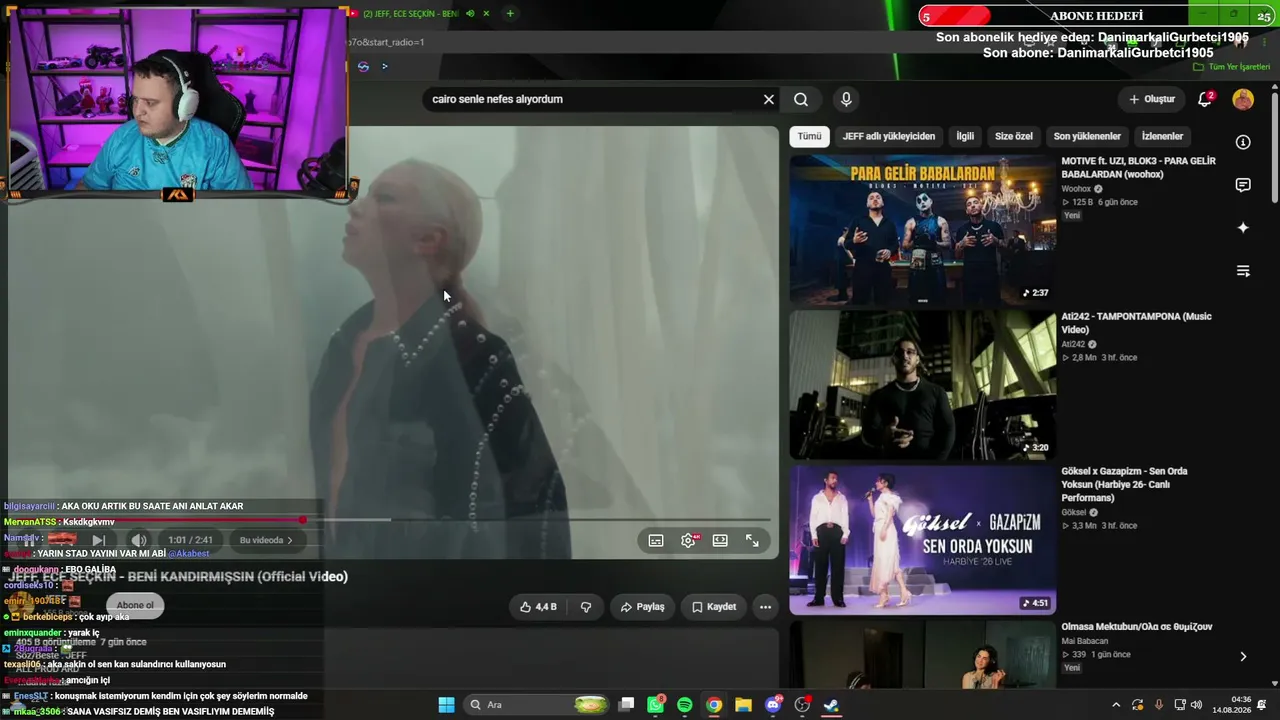Open the side panel info icon
The height and width of the screenshot is (720, 1280).
pyautogui.click(x=1243, y=142)
